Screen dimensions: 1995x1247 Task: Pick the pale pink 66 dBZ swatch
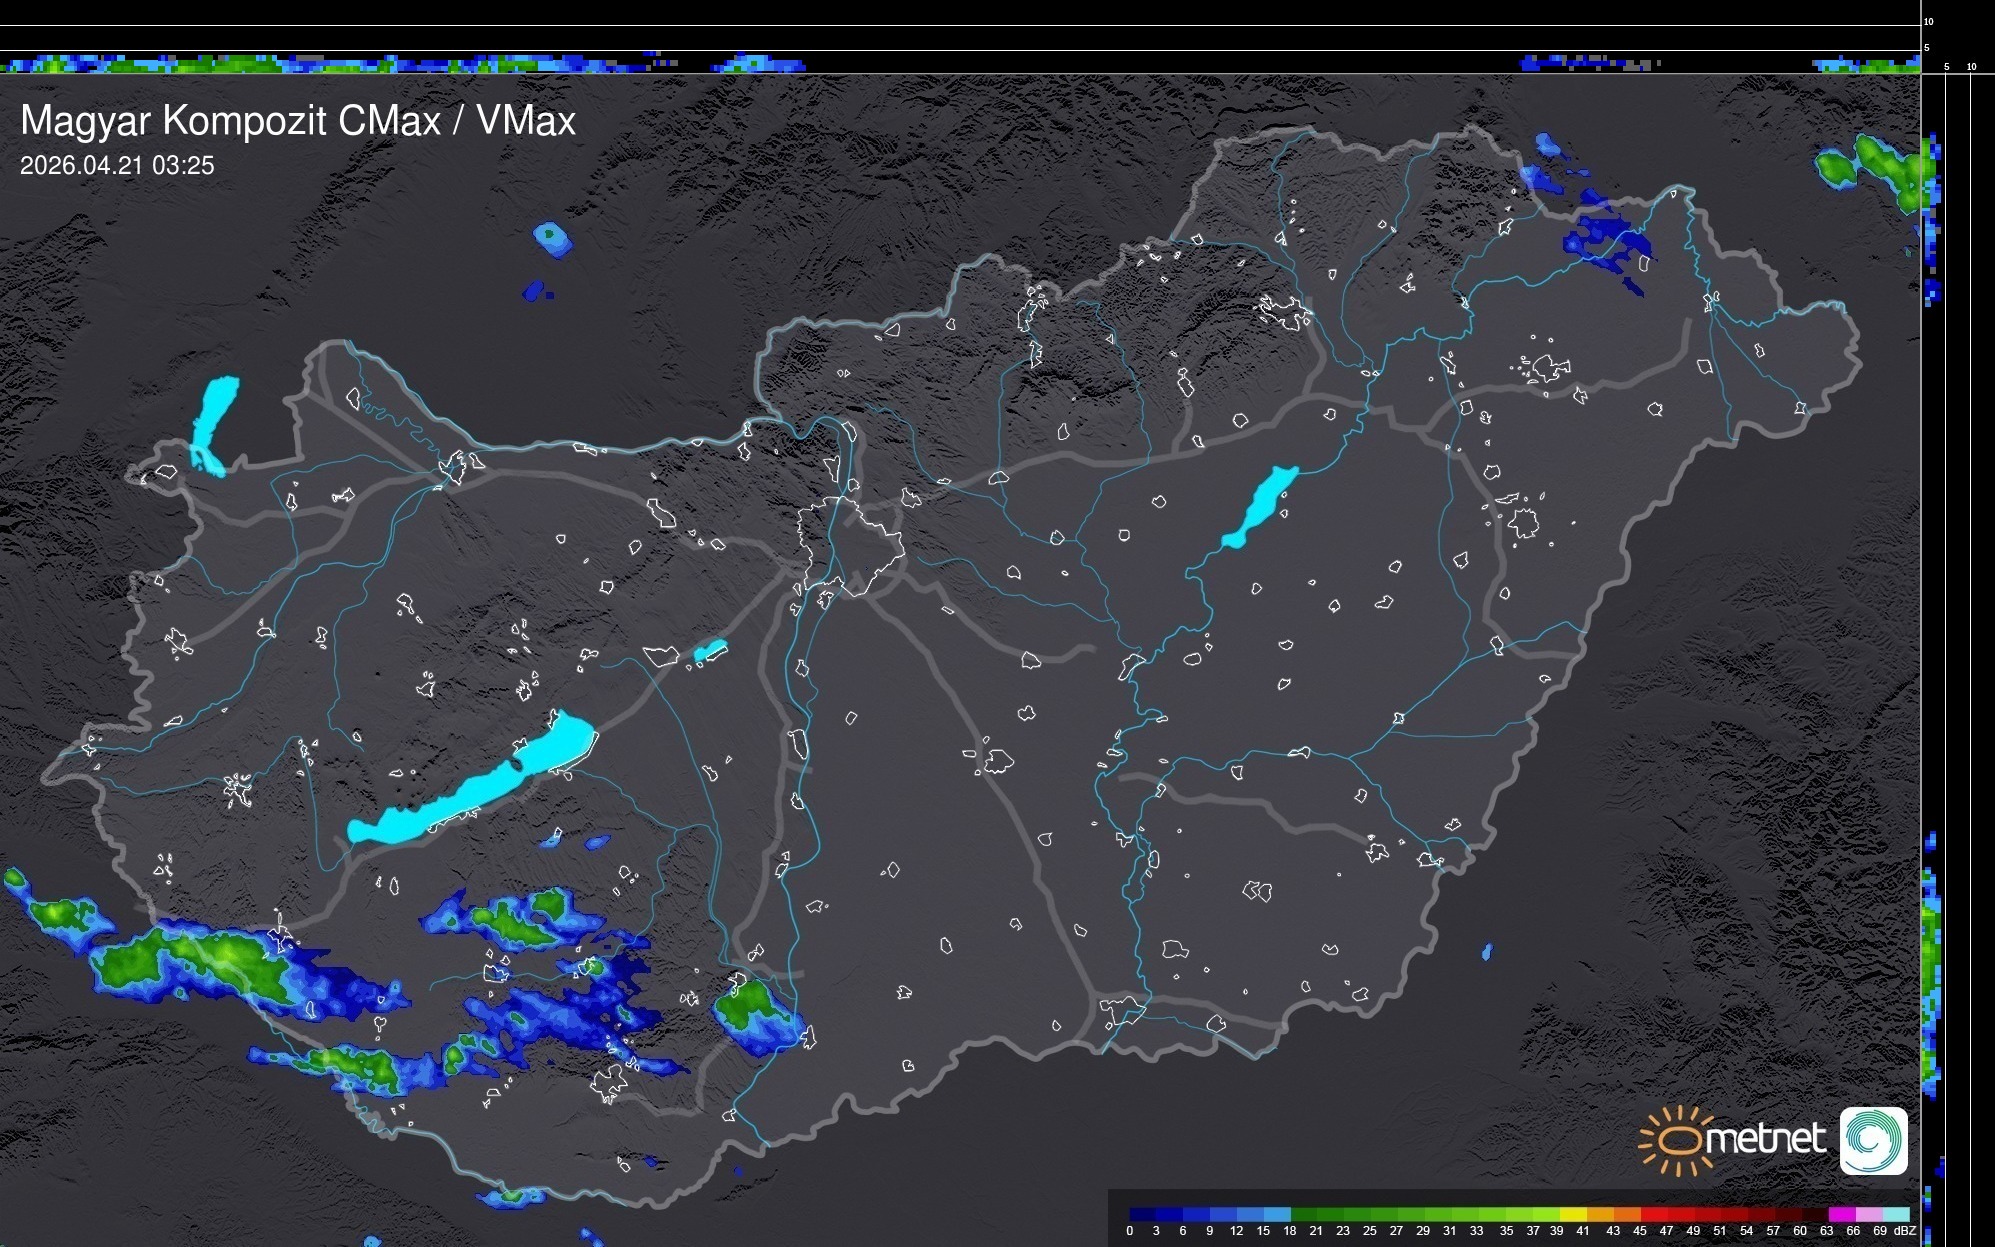[1868, 1214]
